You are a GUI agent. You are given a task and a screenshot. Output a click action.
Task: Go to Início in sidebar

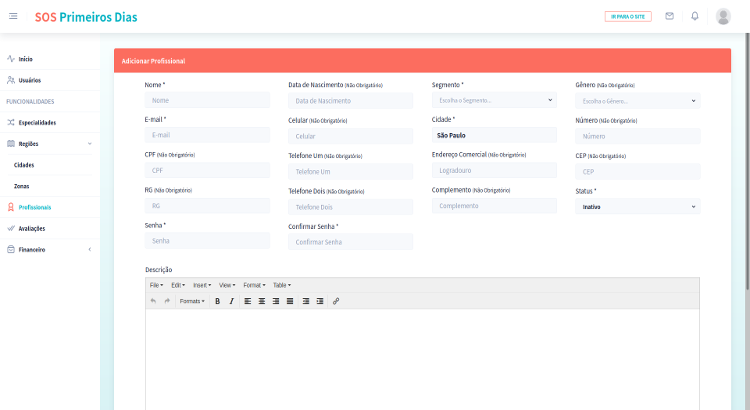point(25,59)
